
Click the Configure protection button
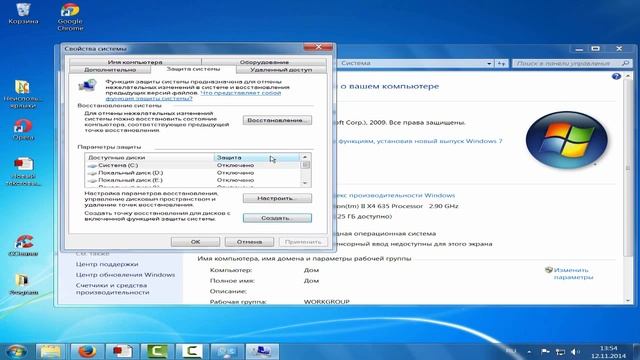[277, 198]
